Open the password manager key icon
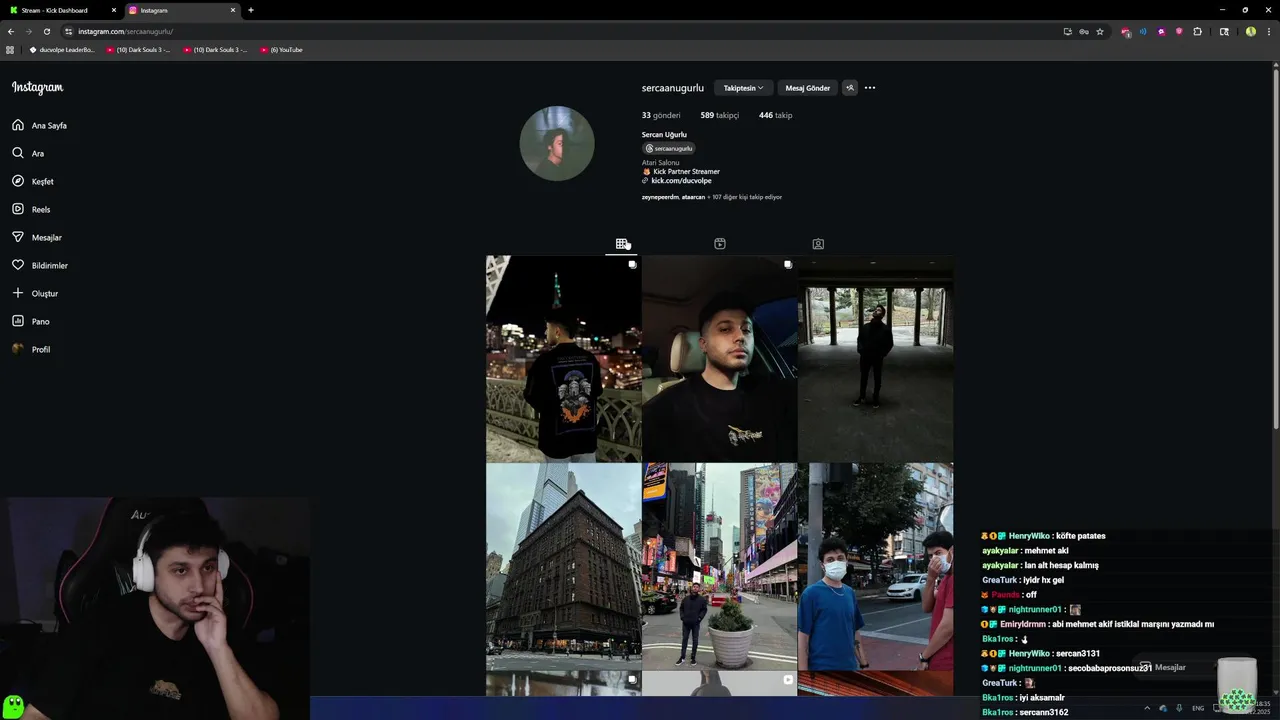This screenshot has width=1280, height=720. [1084, 31]
